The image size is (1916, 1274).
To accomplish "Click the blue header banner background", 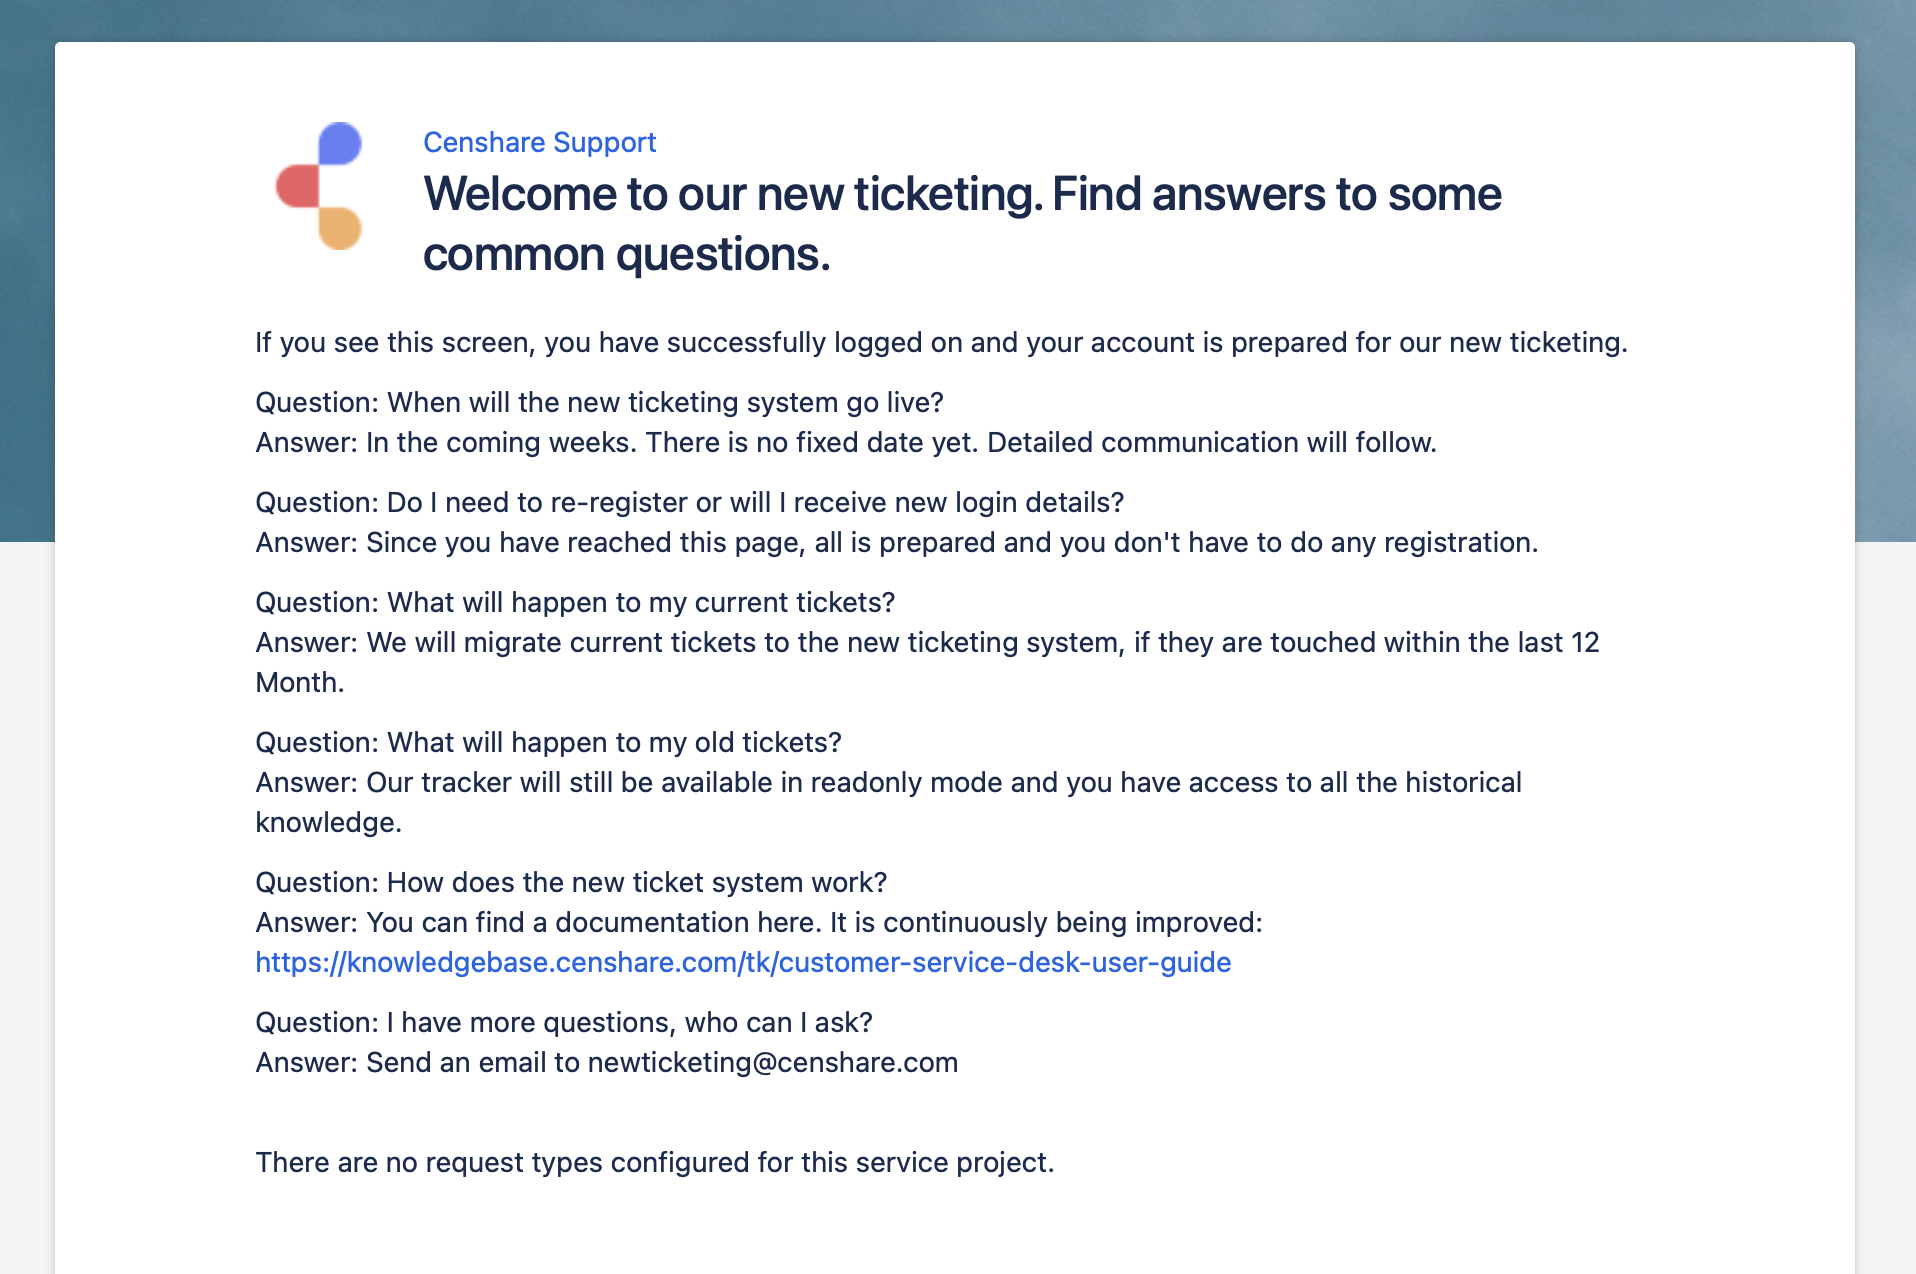I will coord(25,300).
